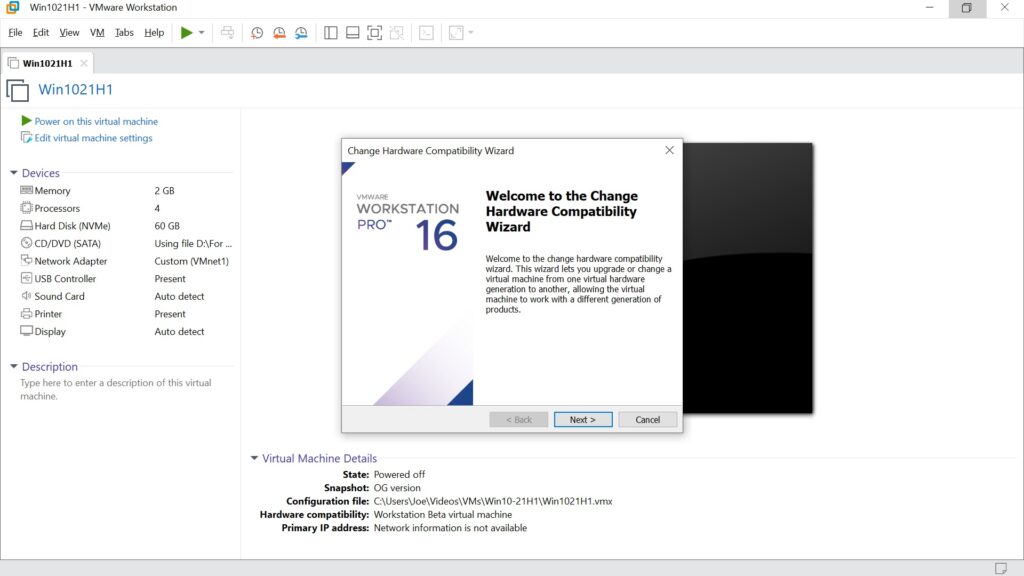
Task: Toggle the thumbnail bar icon
Action: pyautogui.click(x=353, y=32)
